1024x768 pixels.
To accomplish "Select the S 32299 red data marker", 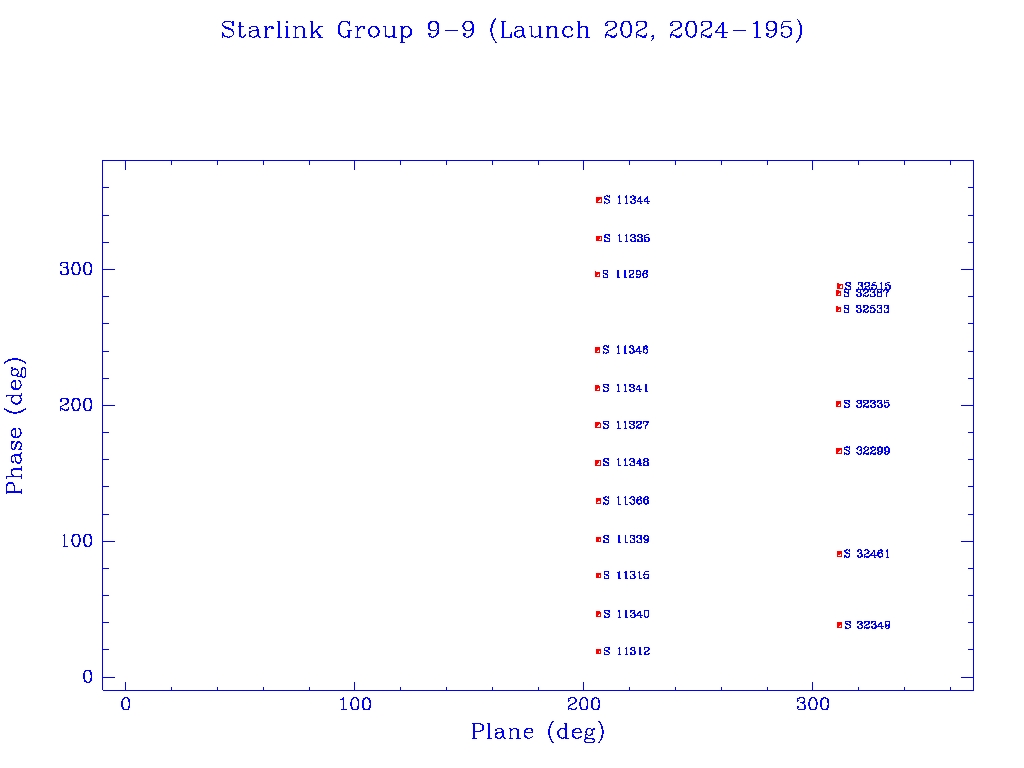I will tap(838, 451).
